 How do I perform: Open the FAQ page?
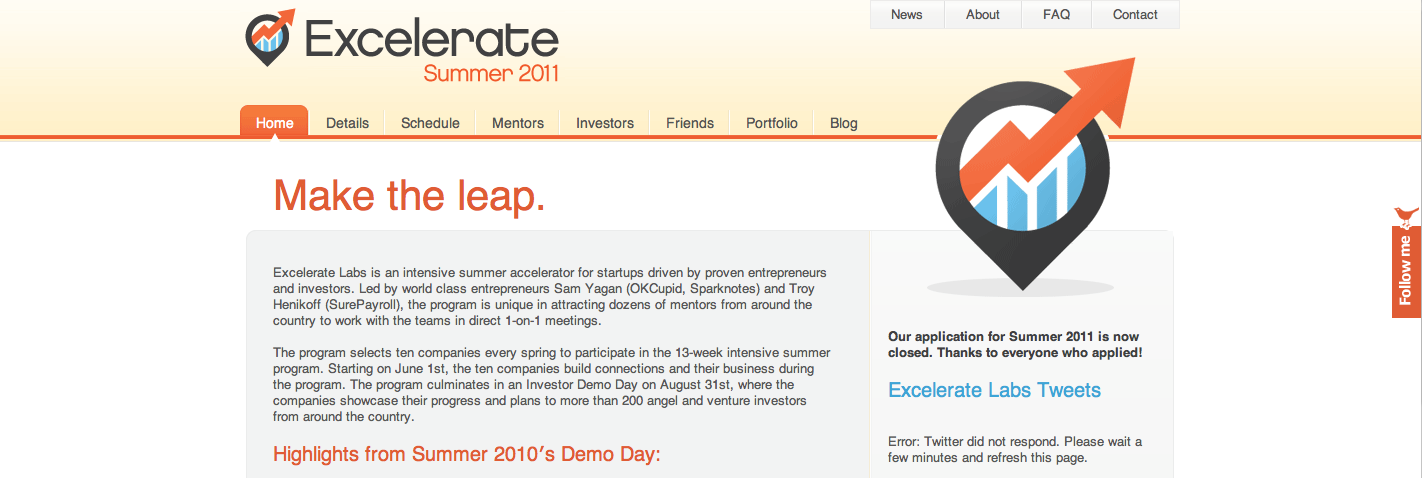pos(1056,15)
